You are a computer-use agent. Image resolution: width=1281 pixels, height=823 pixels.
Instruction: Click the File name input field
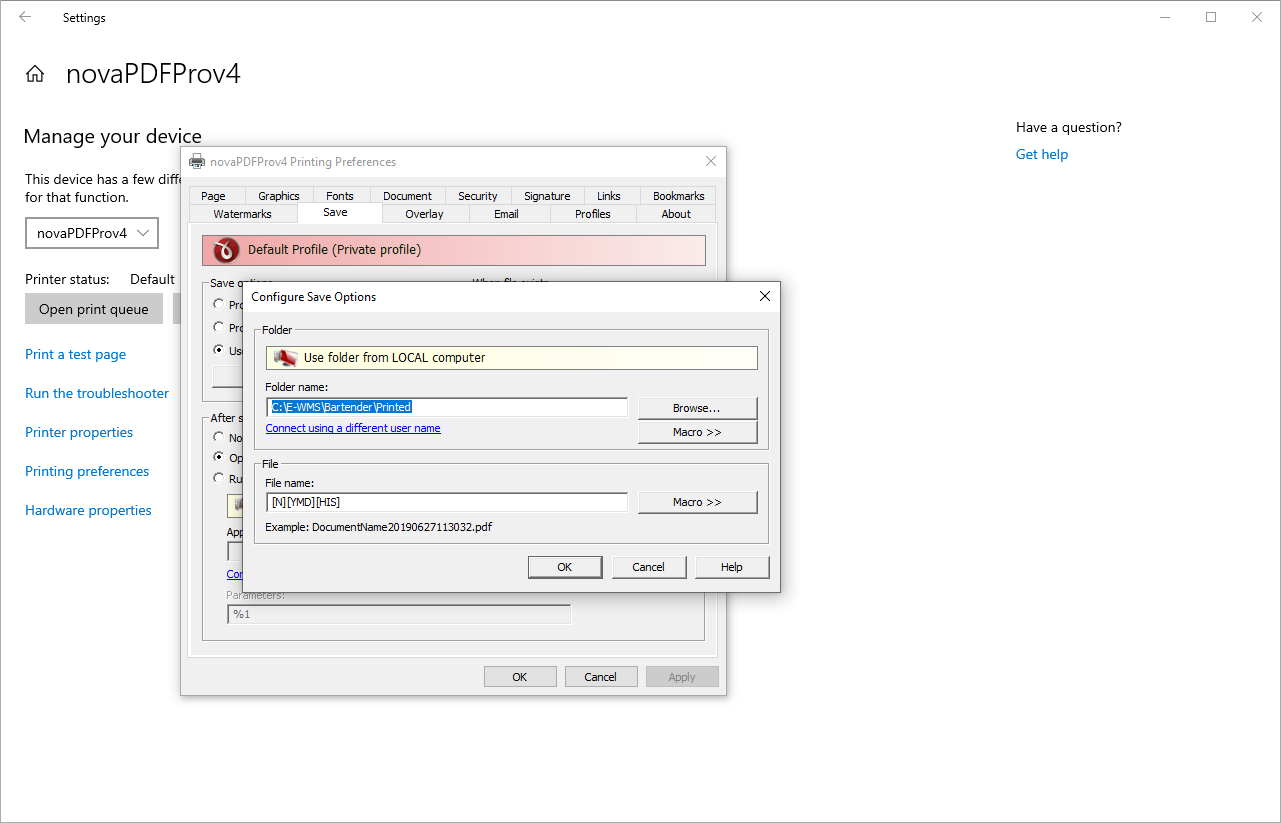447,502
